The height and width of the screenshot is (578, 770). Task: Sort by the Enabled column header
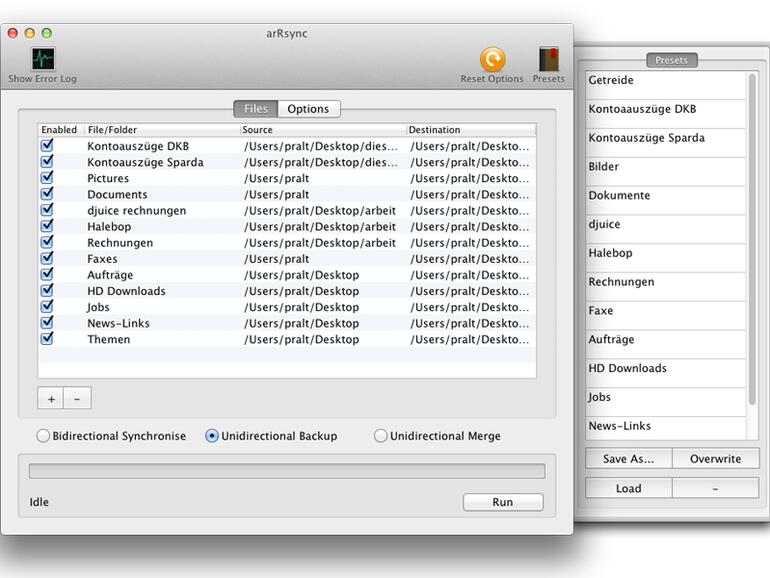coord(59,130)
